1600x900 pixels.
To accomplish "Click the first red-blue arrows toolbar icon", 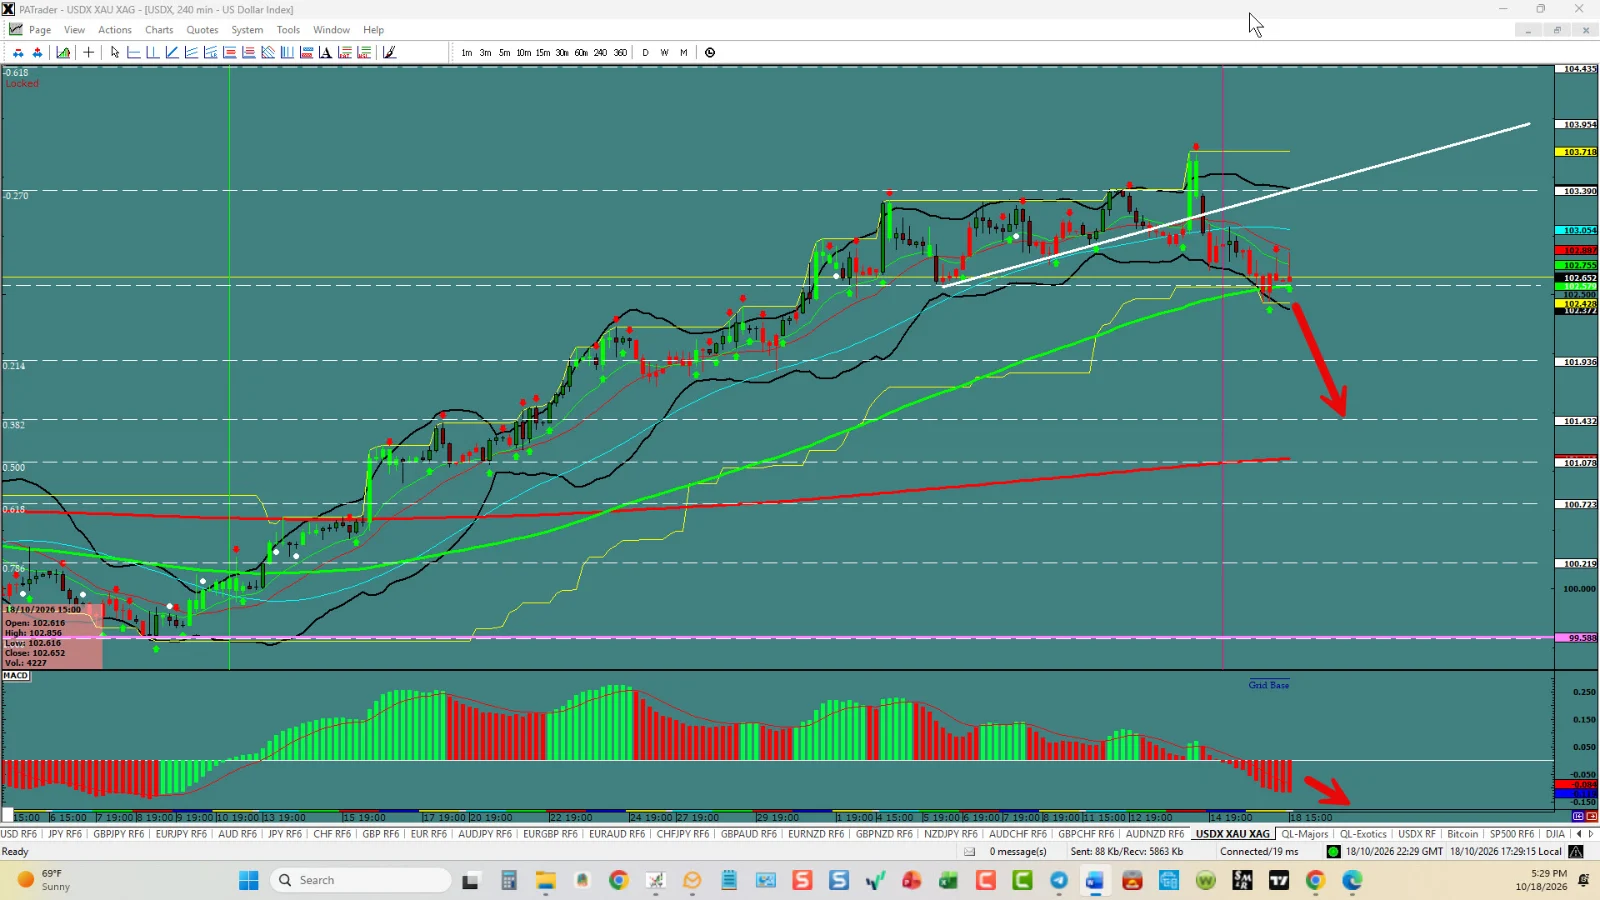I will (18, 52).
